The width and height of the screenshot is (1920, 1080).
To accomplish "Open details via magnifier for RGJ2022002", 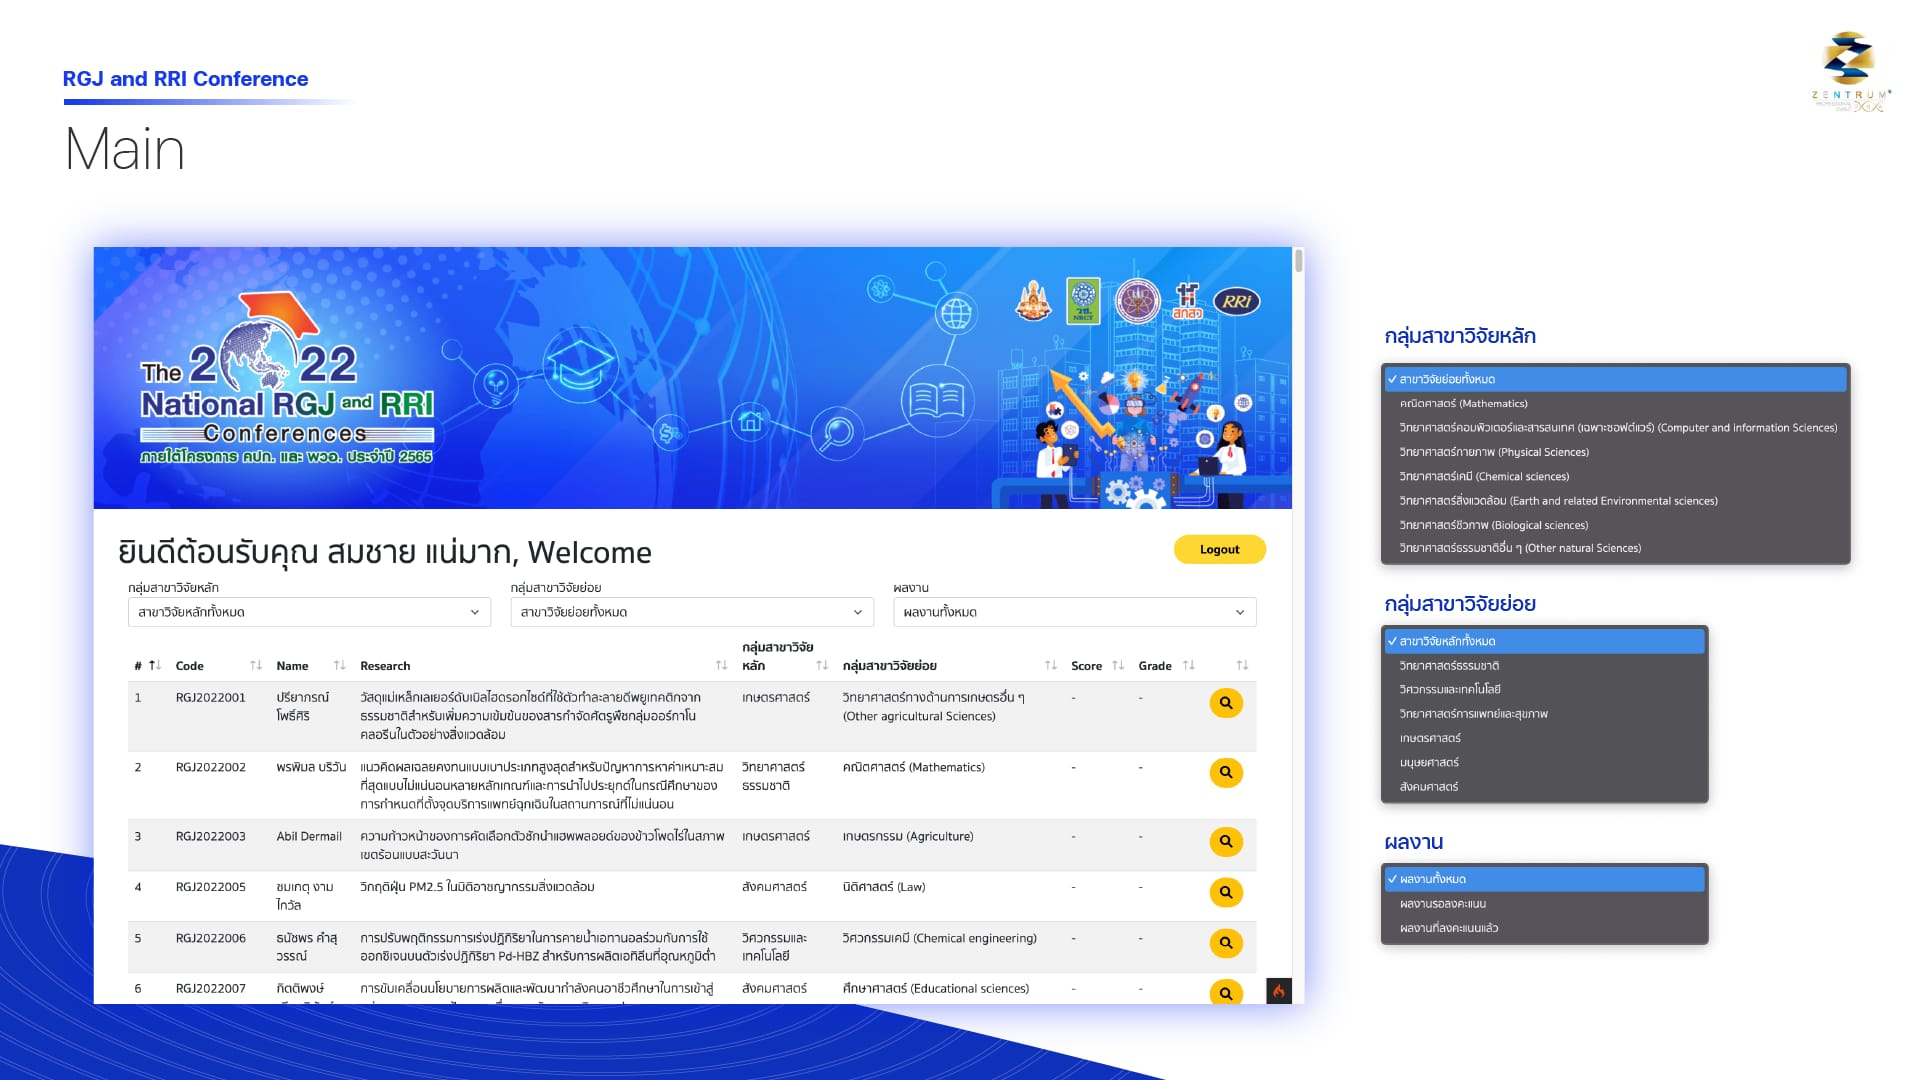I will pyautogui.click(x=1225, y=772).
